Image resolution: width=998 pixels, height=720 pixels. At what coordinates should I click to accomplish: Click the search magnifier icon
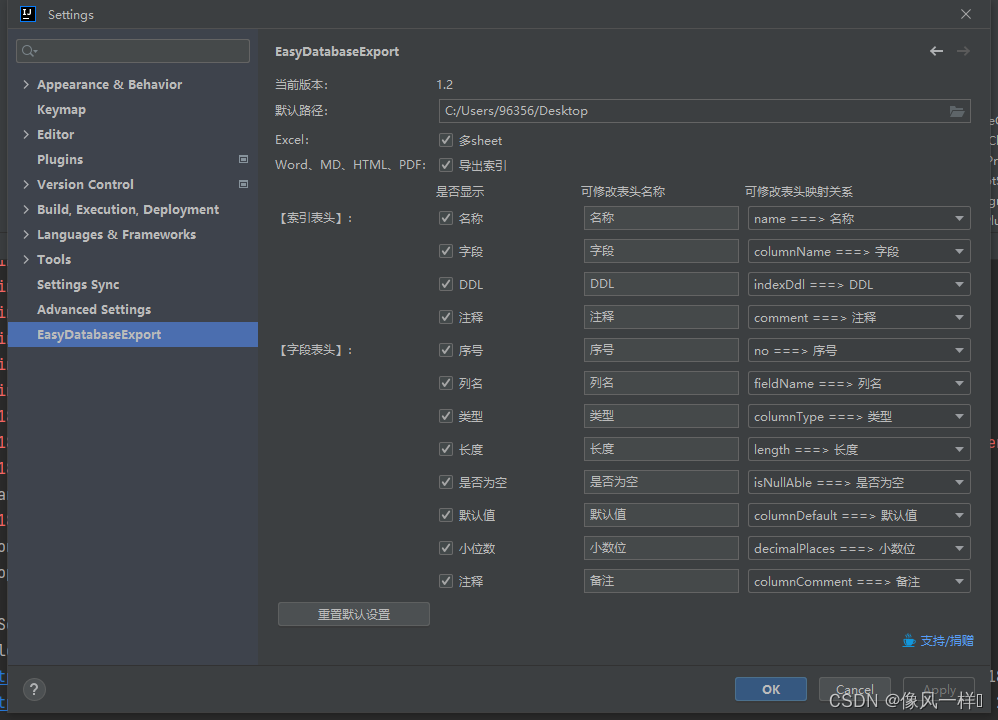point(29,51)
